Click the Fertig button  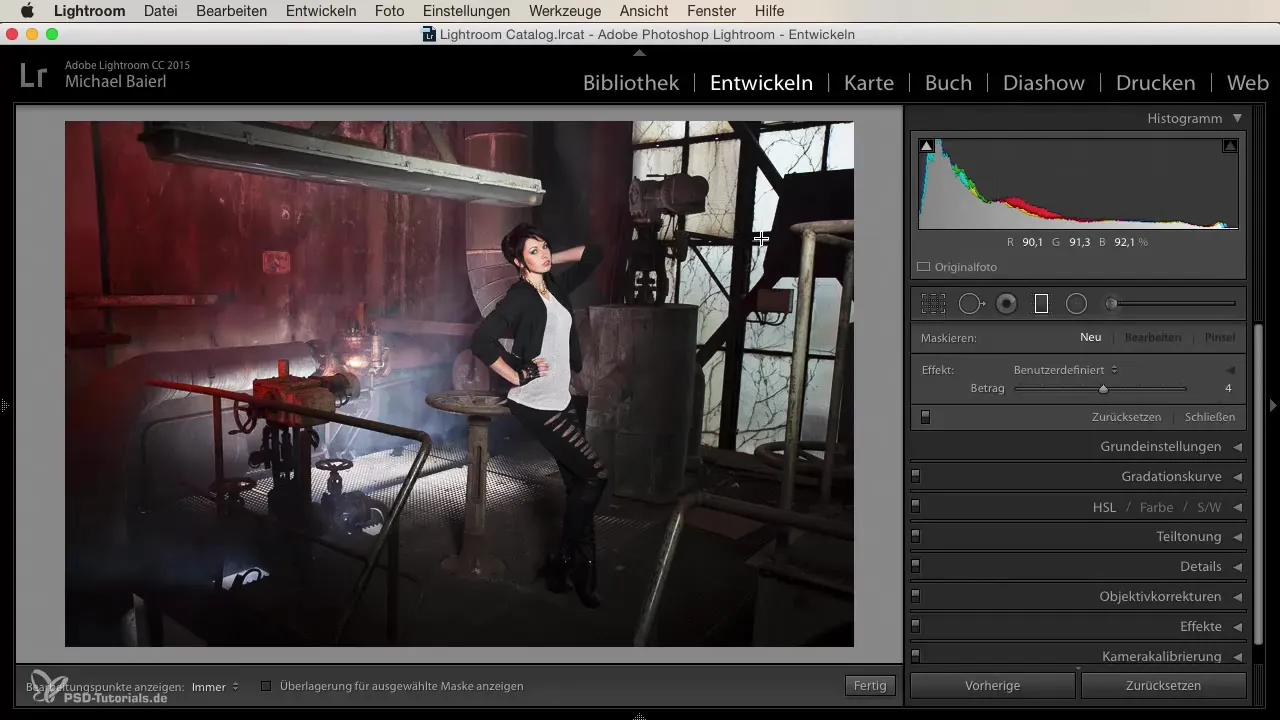tap(870, 685)
